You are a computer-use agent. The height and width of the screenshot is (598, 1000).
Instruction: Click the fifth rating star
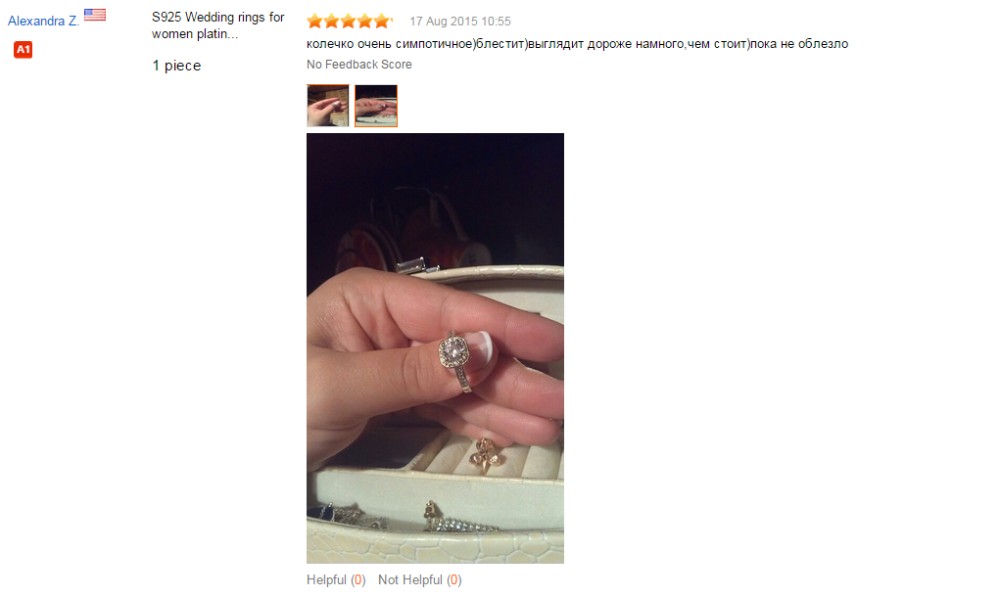381,22
